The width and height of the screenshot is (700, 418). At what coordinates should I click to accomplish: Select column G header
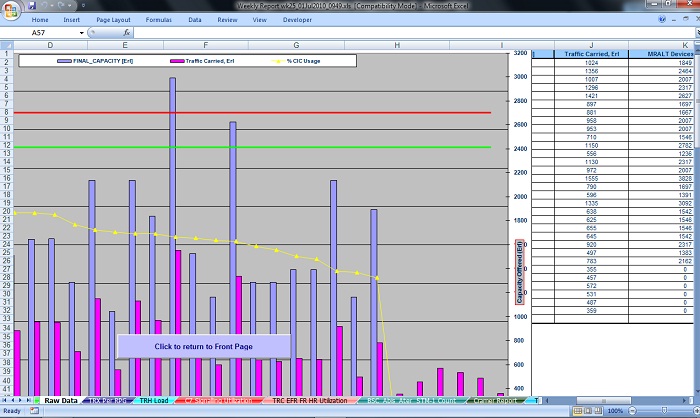pos(296,45)
